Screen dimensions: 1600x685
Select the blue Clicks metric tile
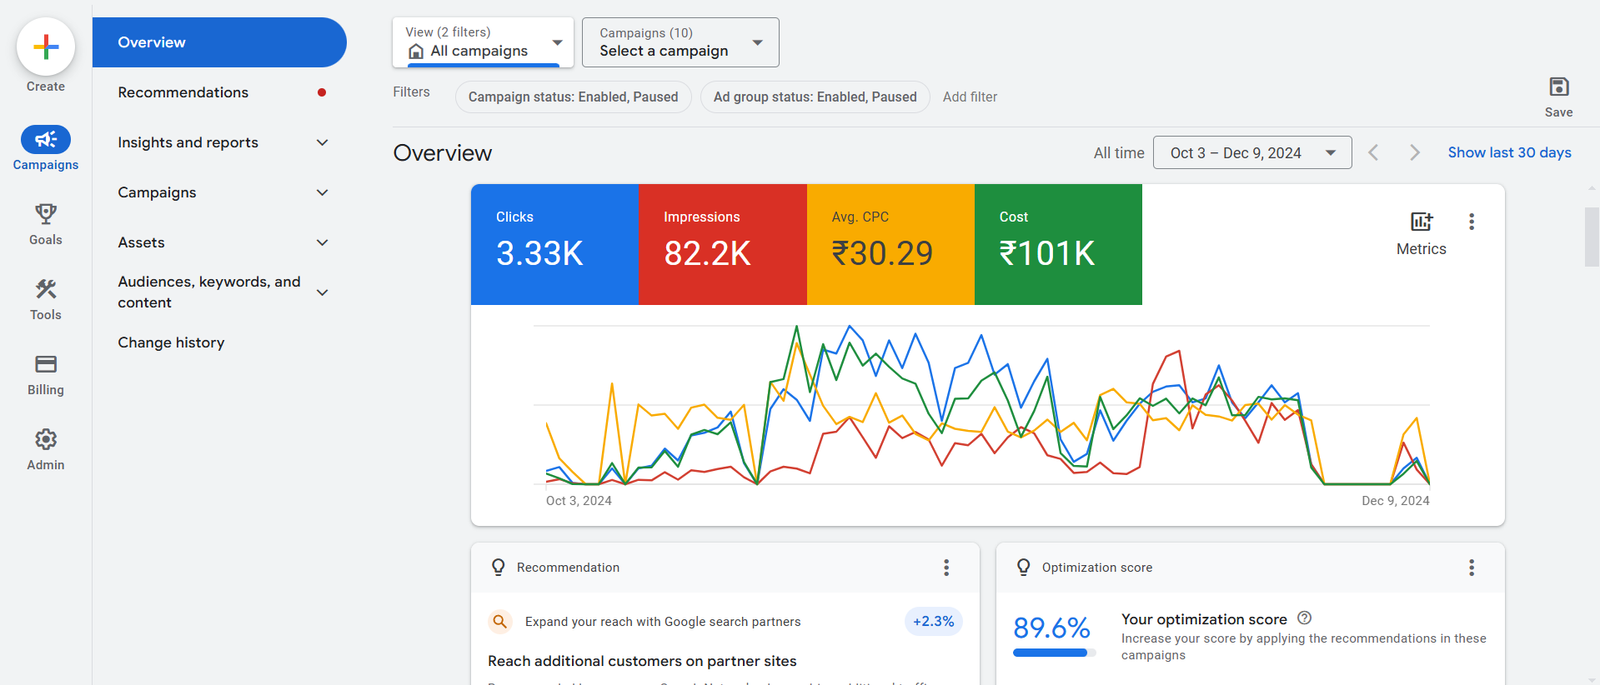tap(555, 244)
